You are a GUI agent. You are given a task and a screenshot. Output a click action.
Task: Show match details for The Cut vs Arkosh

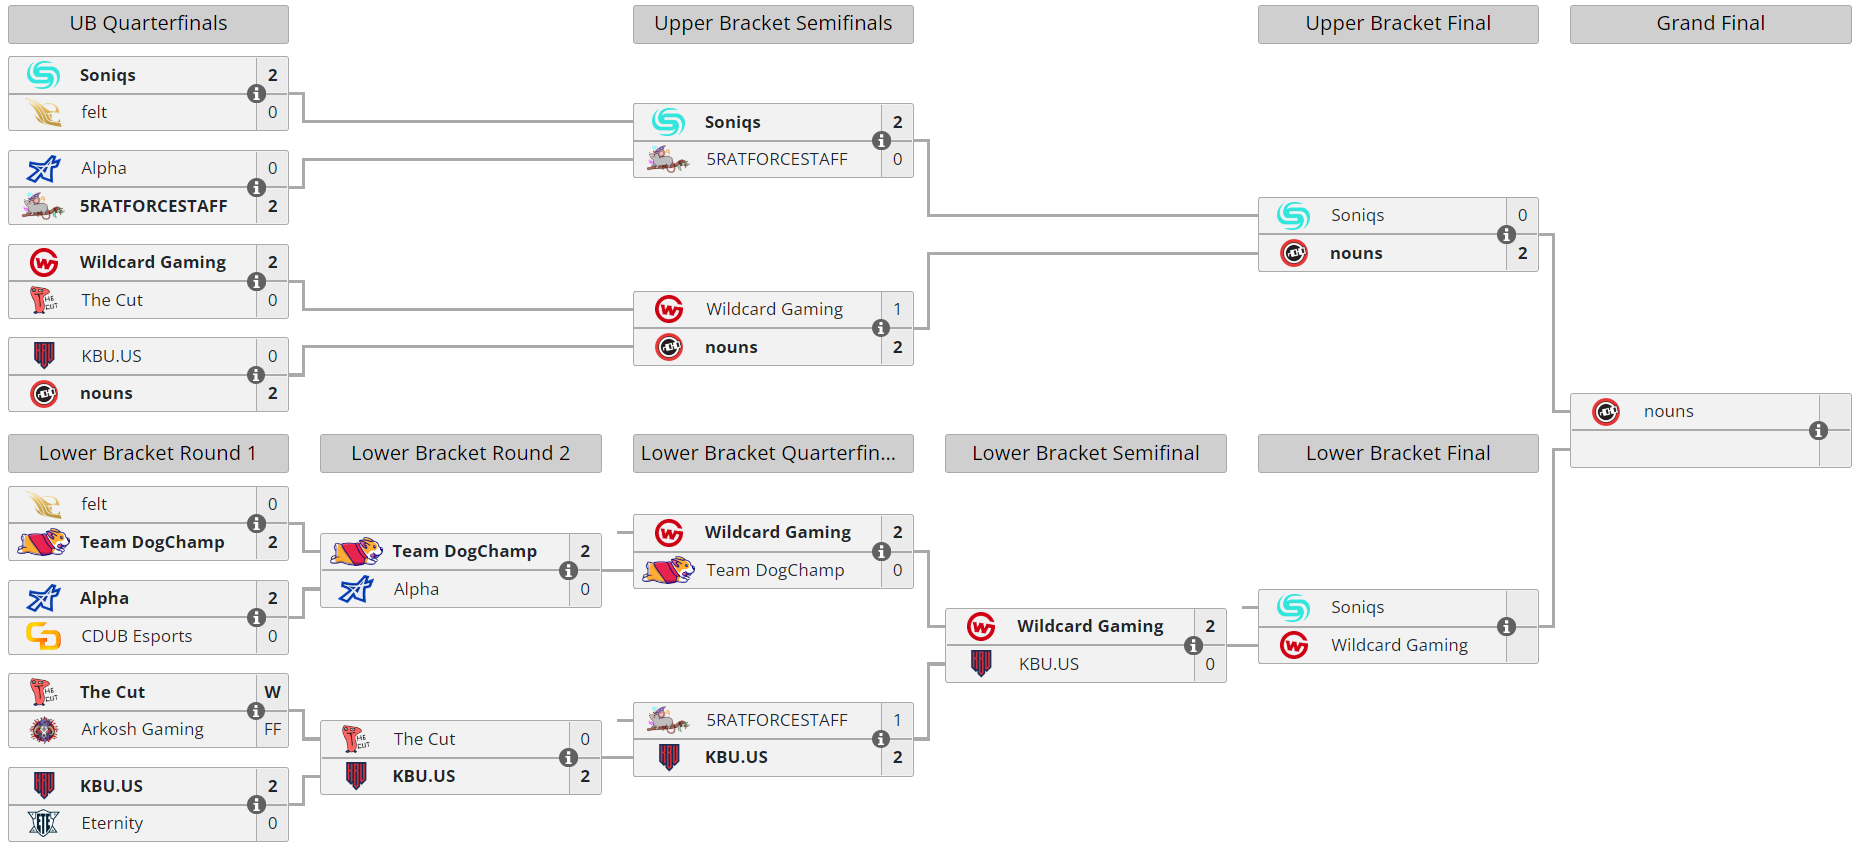tap(256, 711)
